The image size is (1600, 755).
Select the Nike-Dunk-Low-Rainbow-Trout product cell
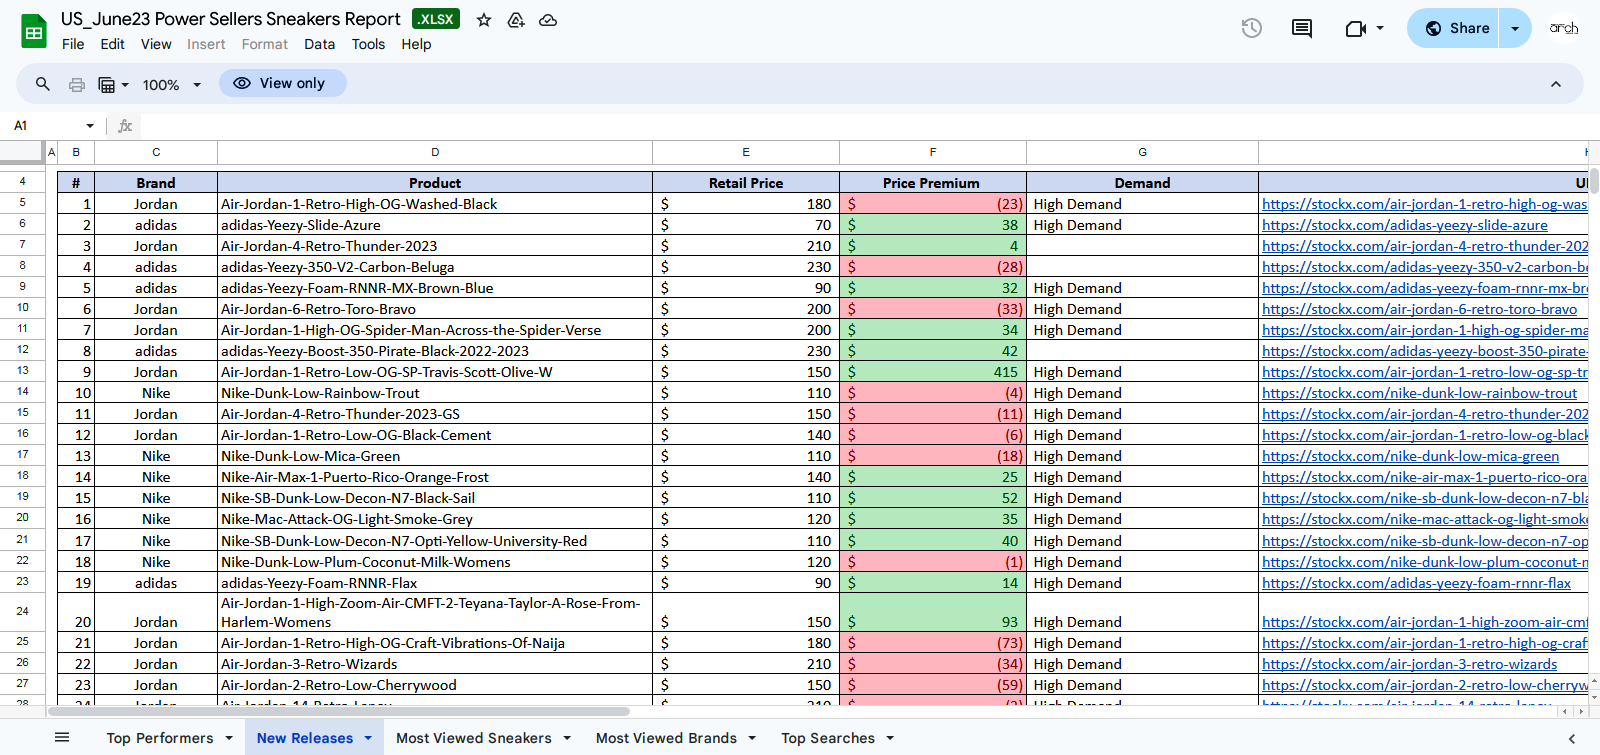coord(435,393)
